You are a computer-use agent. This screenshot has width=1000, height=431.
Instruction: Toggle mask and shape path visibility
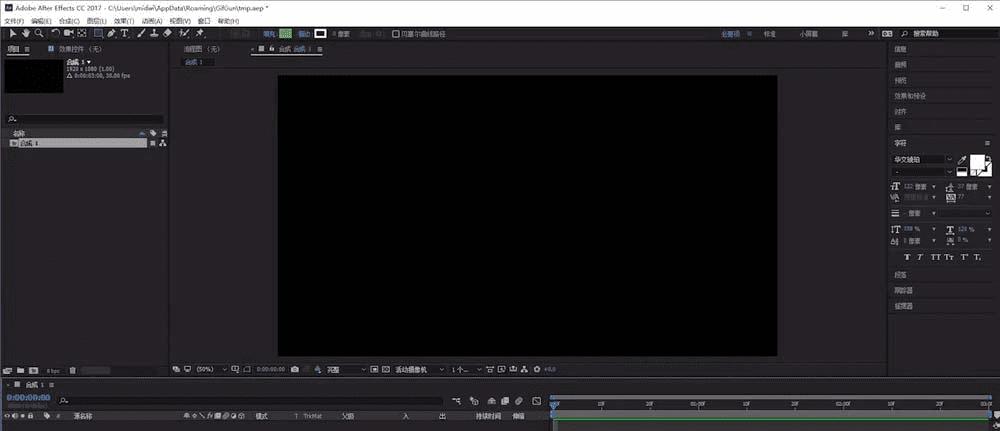point(247,369)
